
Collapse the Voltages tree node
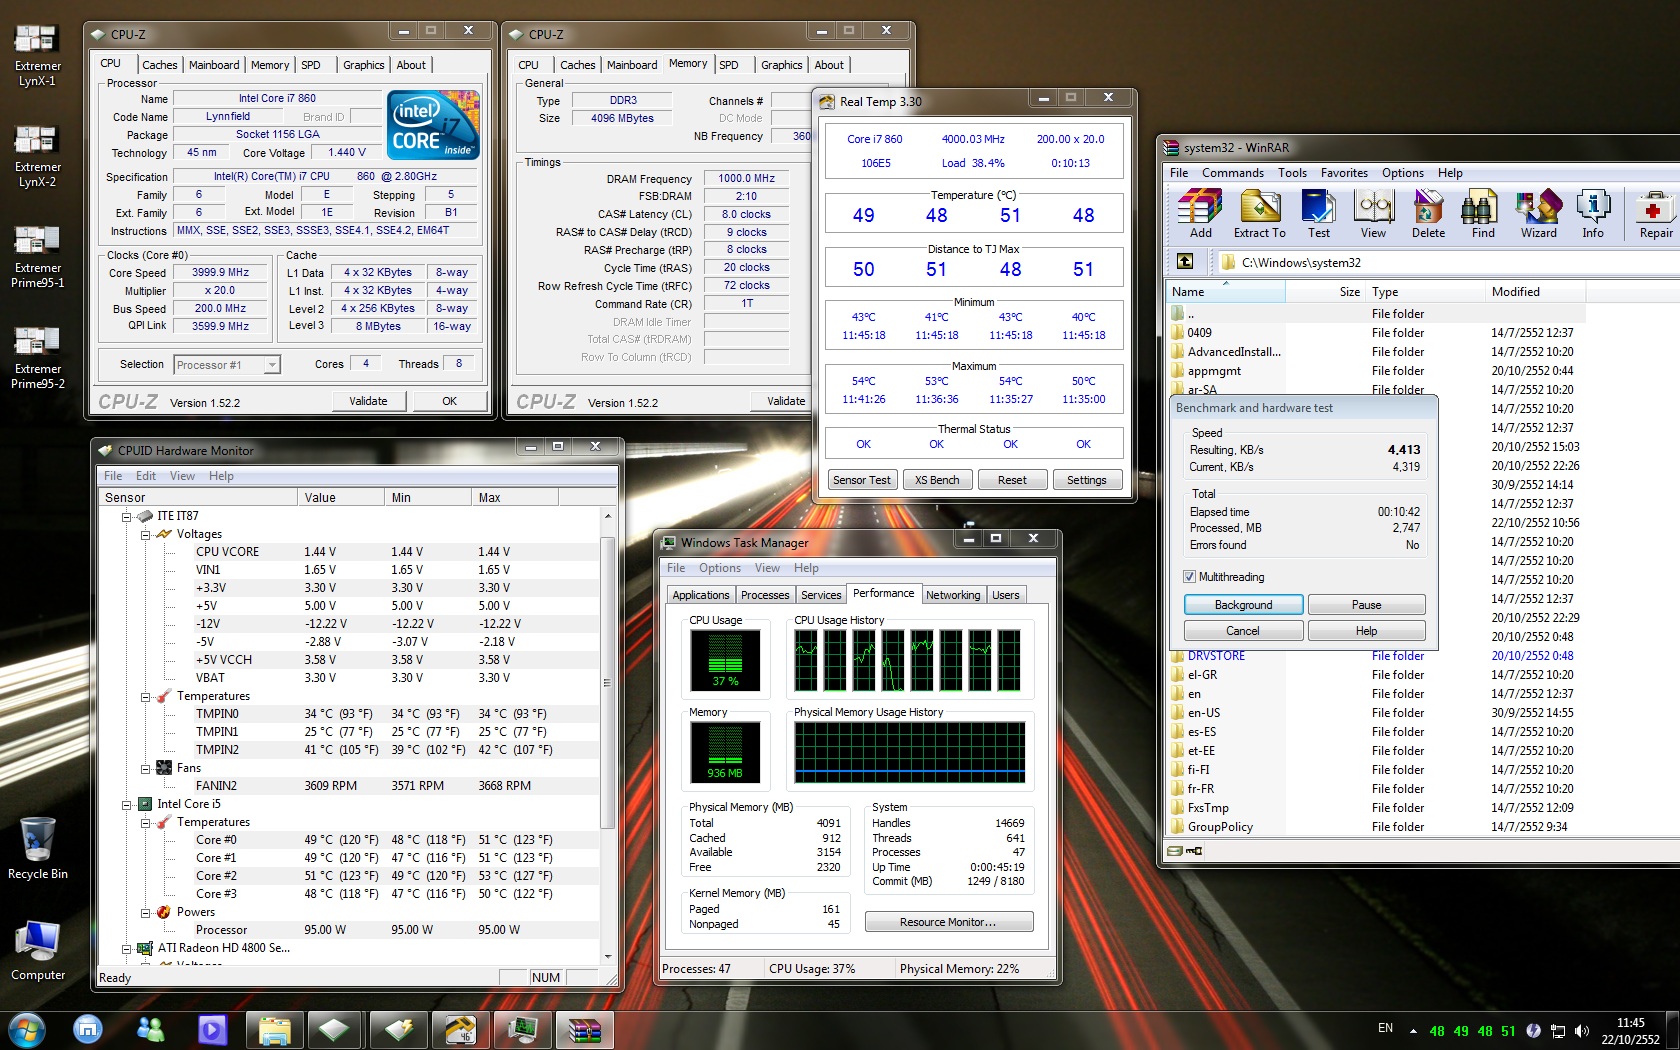pos(146,535)
